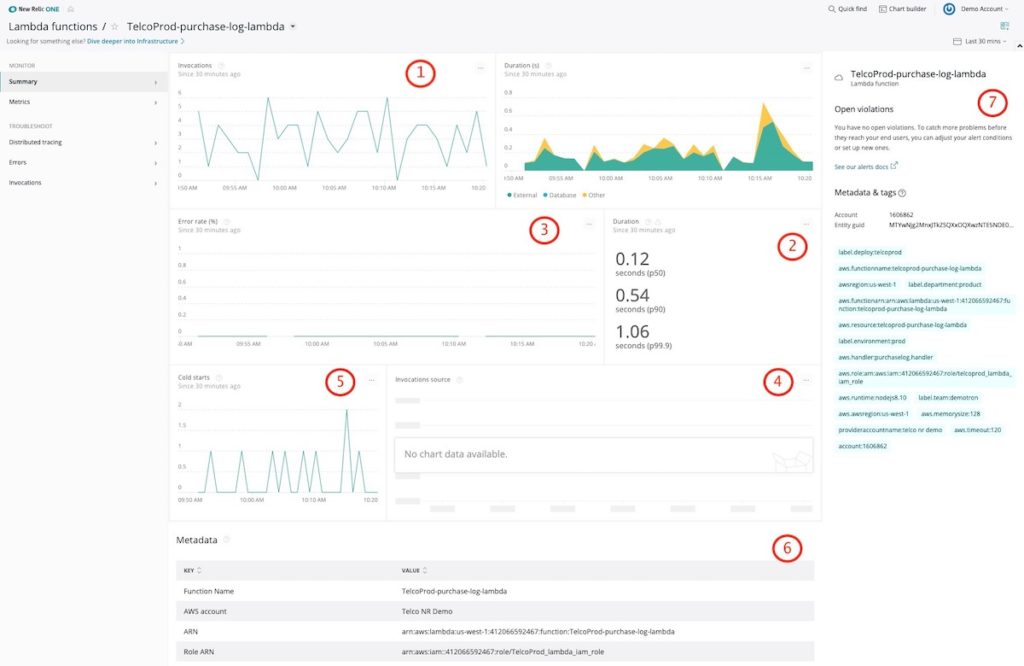The height and width of the screenshot is (666, 1024).
Task: Click the calendar icon beside Last 30 mins
Action: point(957,41)
